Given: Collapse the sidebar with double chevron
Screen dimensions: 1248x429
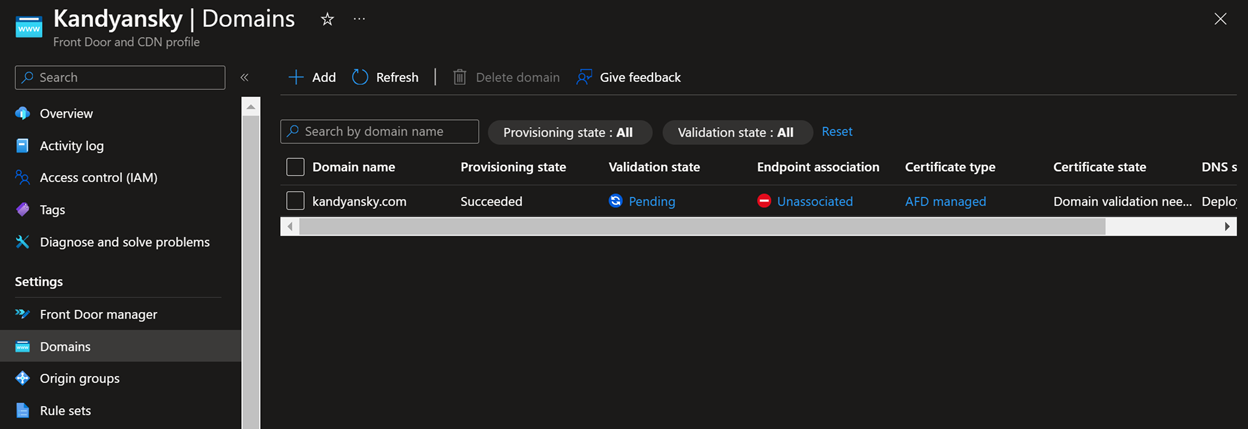Looking at the screenshot, I should [x=244, y=77].
